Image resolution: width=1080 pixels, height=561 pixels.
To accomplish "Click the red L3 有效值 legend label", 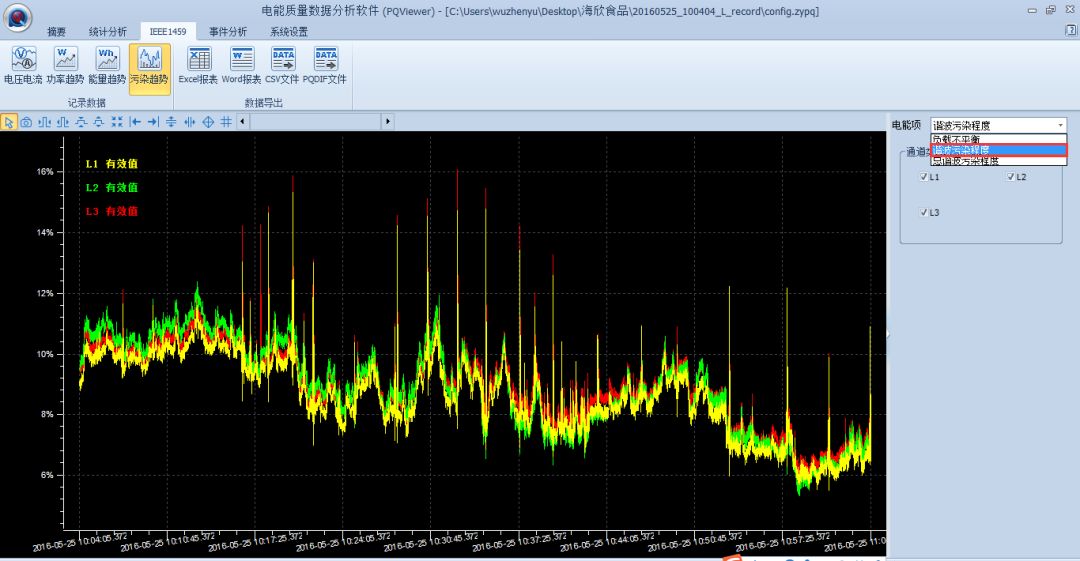I will point(112,211).
